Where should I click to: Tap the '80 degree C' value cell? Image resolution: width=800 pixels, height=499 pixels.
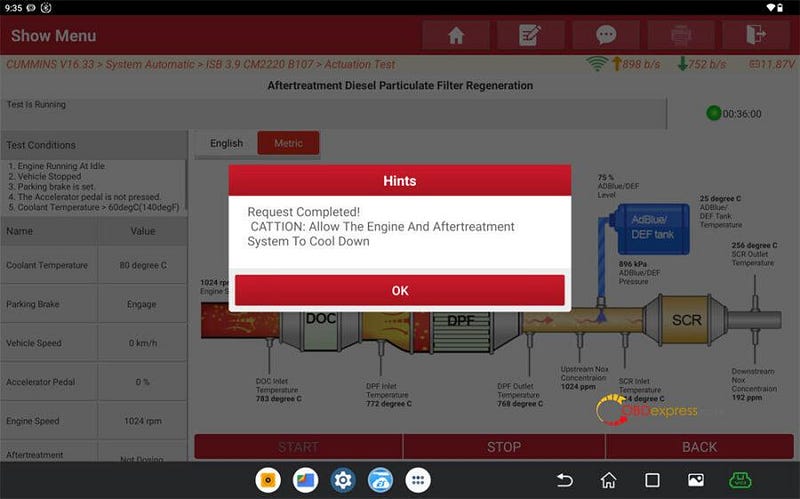pyautogui.click(x=143, y=265)
